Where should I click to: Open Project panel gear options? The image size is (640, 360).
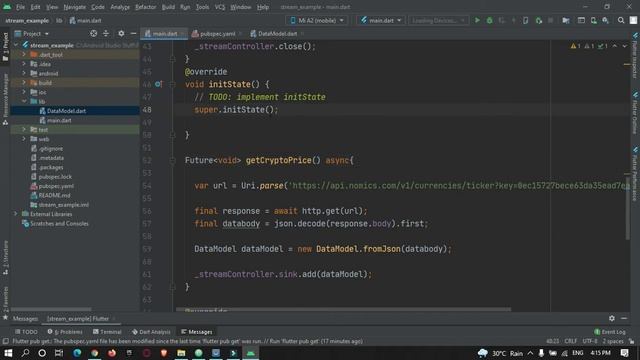[121, 33]
